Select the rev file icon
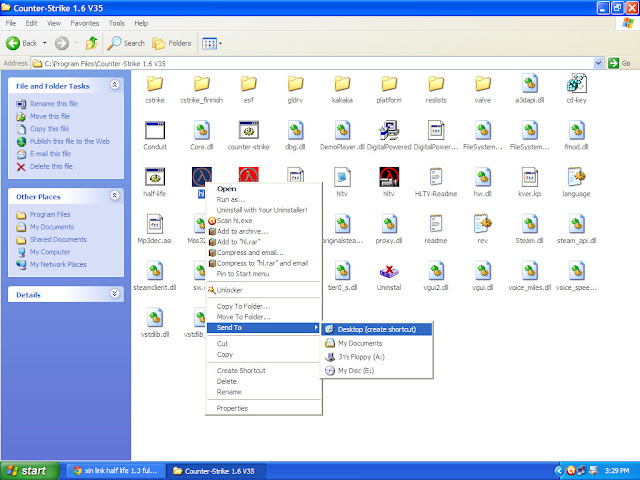The image size is (640, 480). pos(483,224)
